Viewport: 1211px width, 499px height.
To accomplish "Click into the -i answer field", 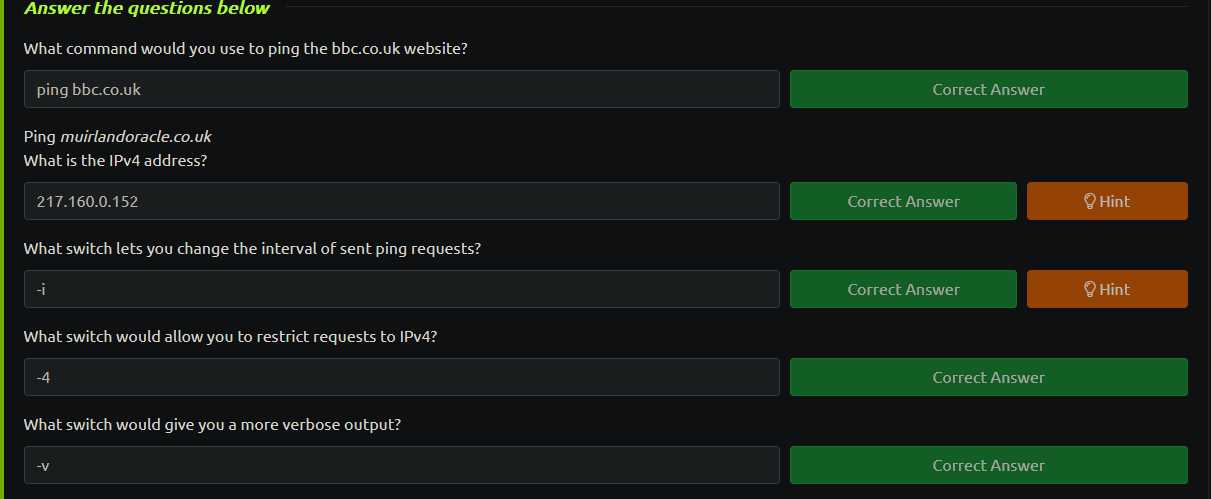I will pos(402,289).
